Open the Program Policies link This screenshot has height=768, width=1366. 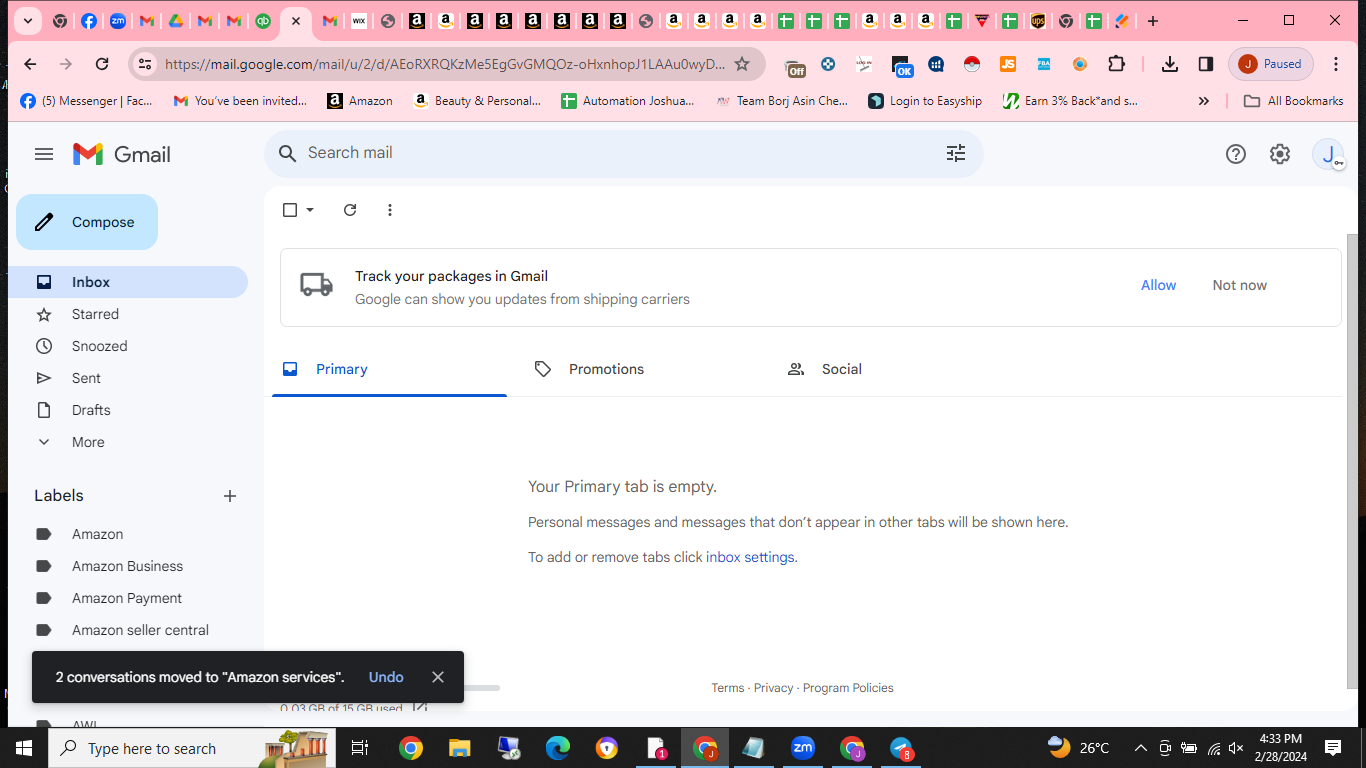tap(848, 688)
